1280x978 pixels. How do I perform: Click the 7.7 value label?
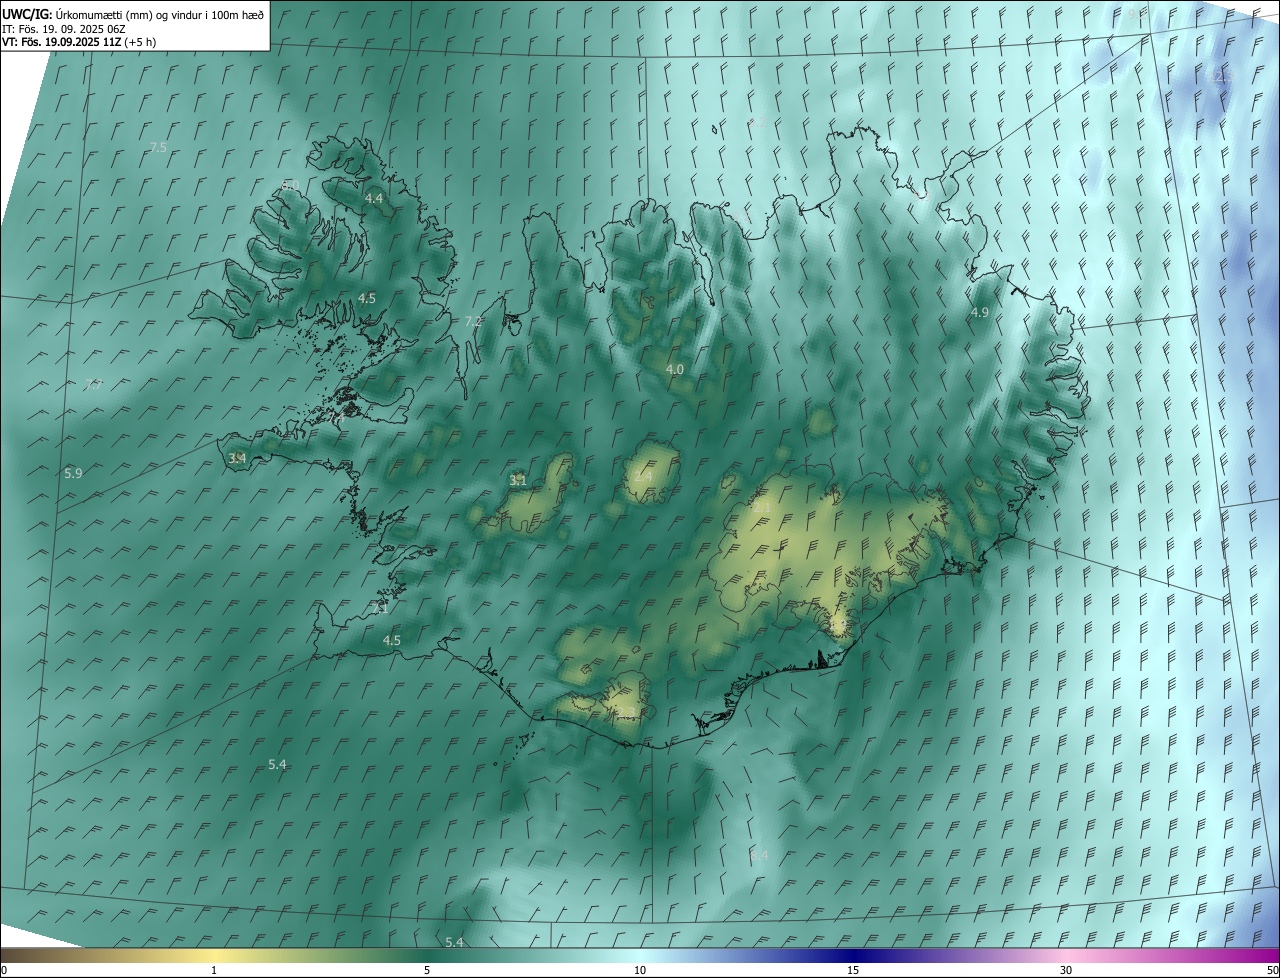pos(93,385)
